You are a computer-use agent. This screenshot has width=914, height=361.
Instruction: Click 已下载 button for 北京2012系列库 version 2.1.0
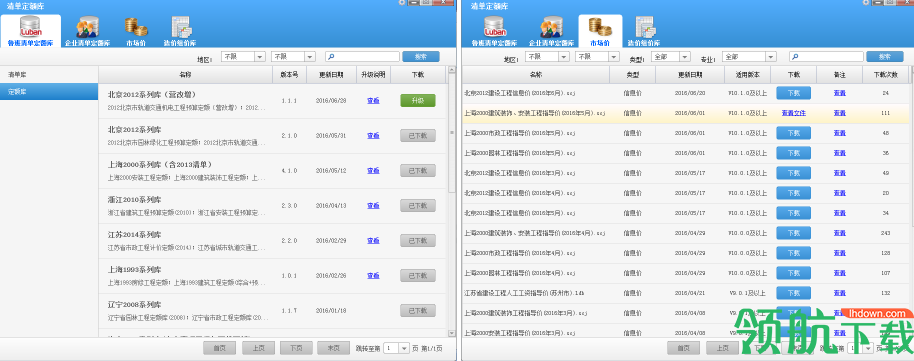(418, 135)
